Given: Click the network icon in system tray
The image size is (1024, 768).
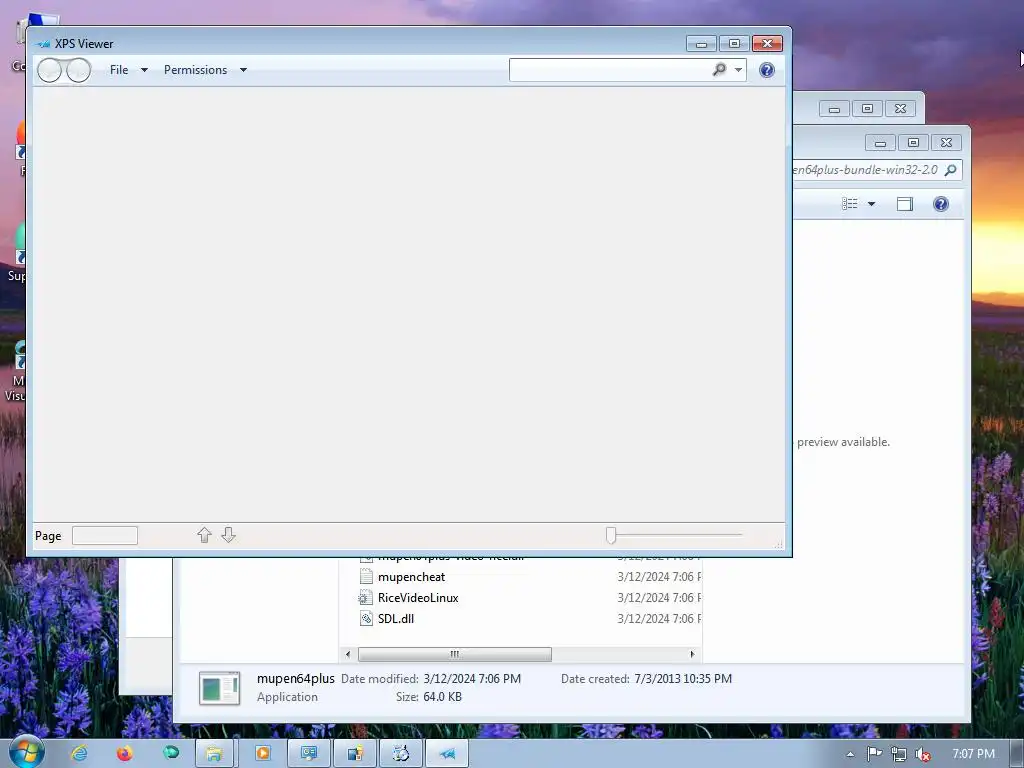Looking at the screenshot, I should 899,754.
